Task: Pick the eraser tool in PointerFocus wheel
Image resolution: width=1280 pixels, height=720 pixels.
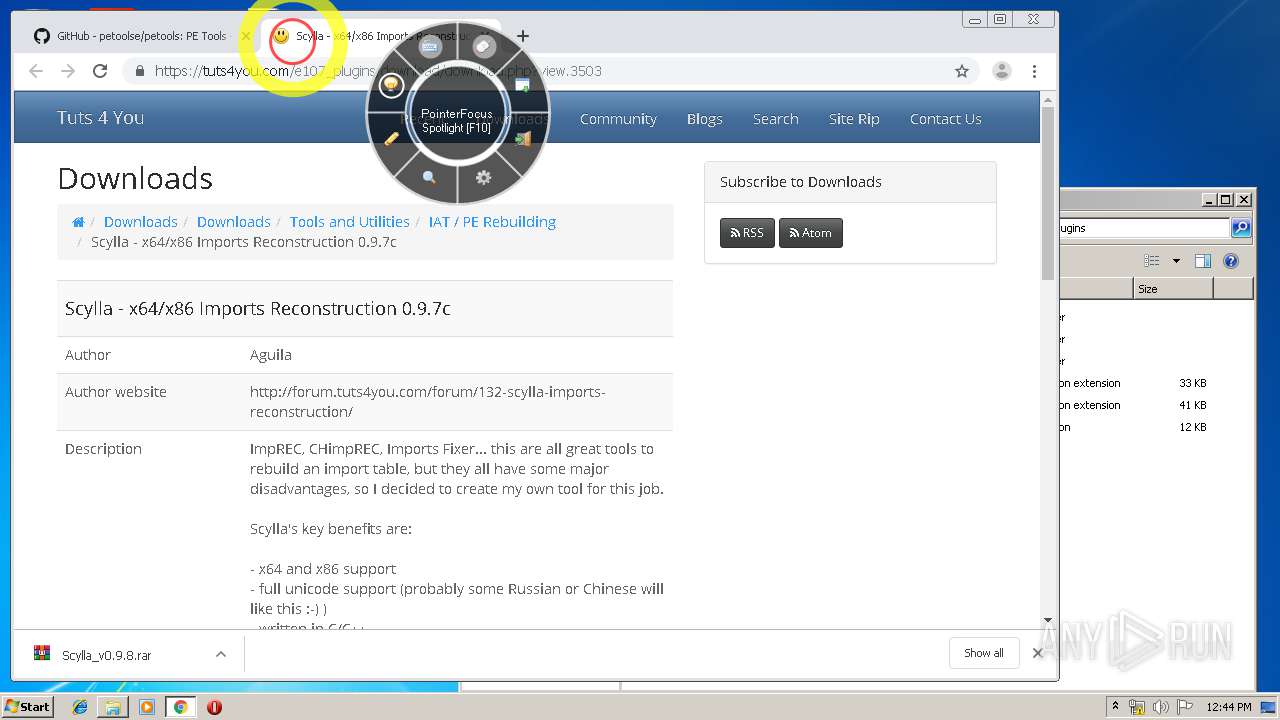Action: point(484,46)
